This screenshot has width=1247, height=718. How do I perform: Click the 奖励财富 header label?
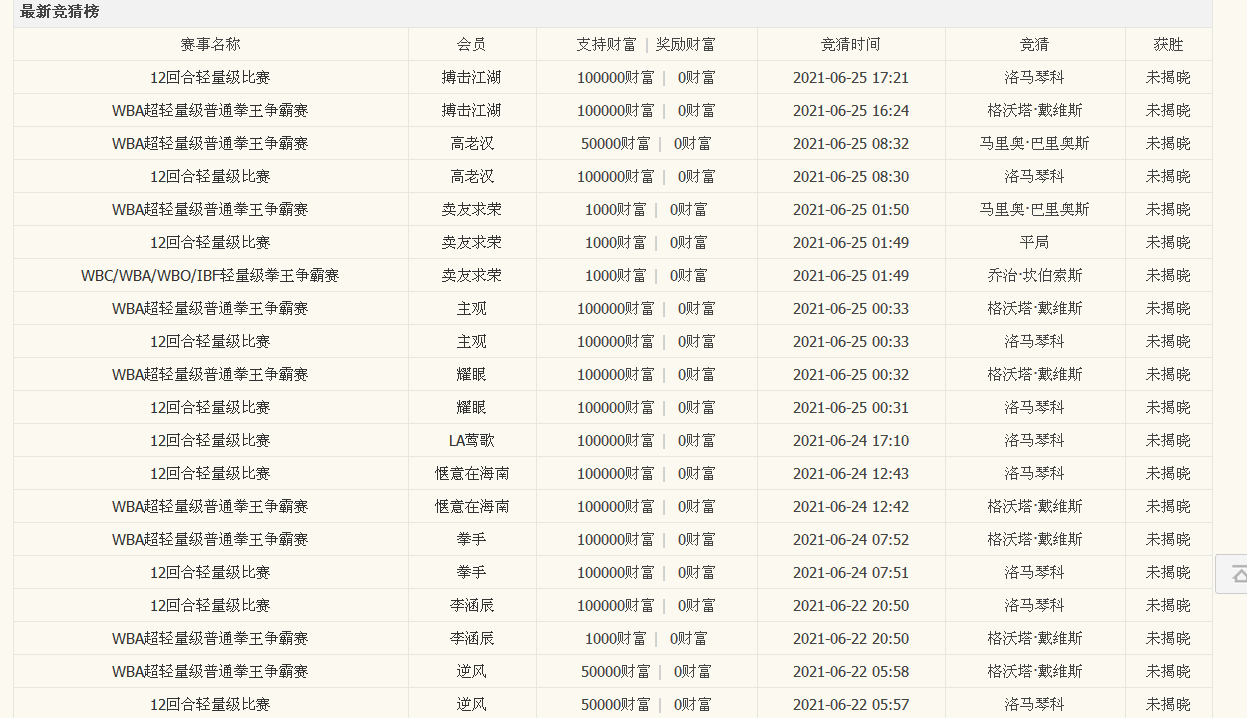[686, 44]
